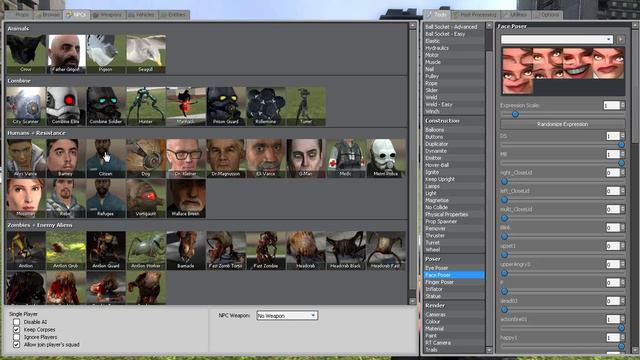Spawn the Antlion Guard NPC

click(x=106, y=250)
